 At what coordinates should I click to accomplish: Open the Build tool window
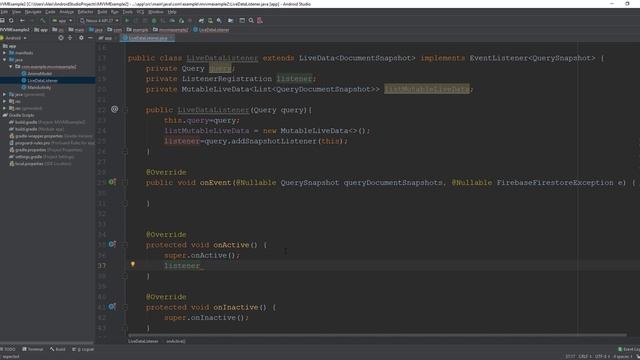(58, 349)
